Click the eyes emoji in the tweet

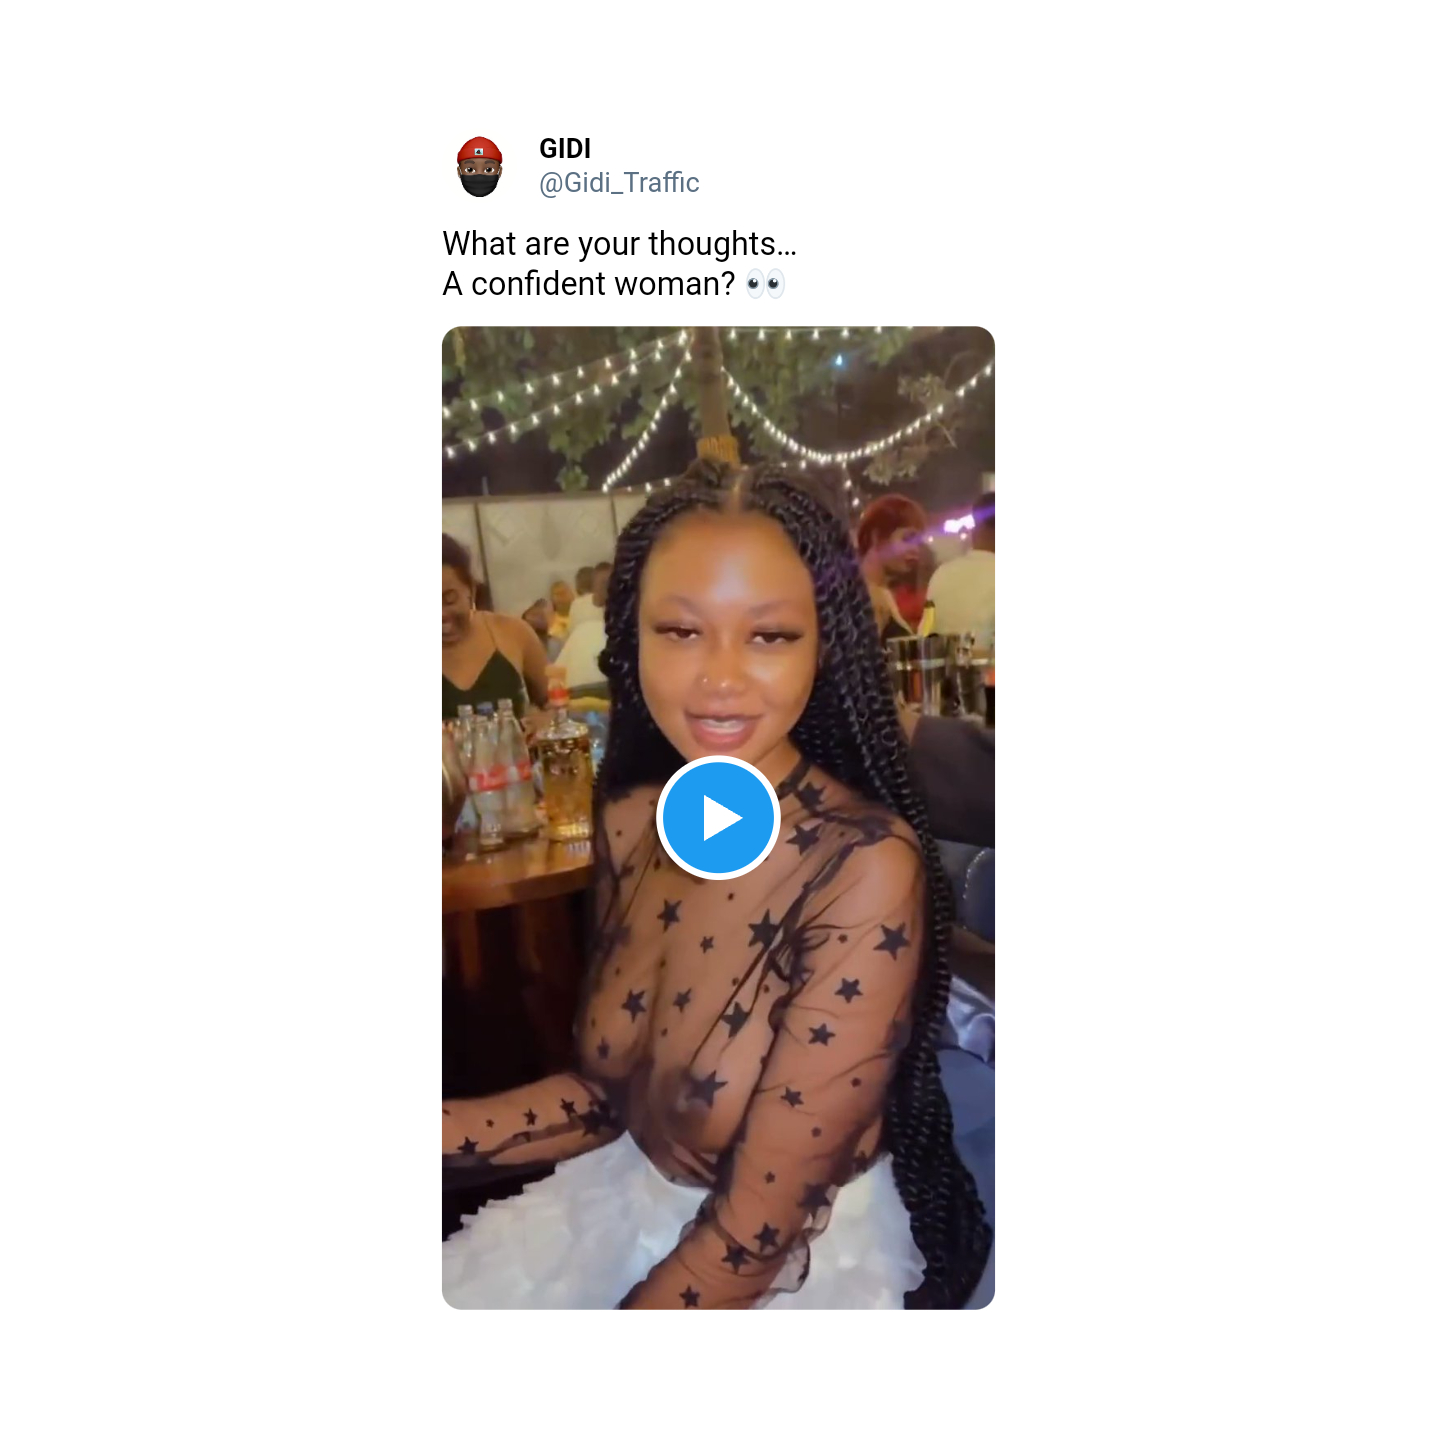click(766, 284)
